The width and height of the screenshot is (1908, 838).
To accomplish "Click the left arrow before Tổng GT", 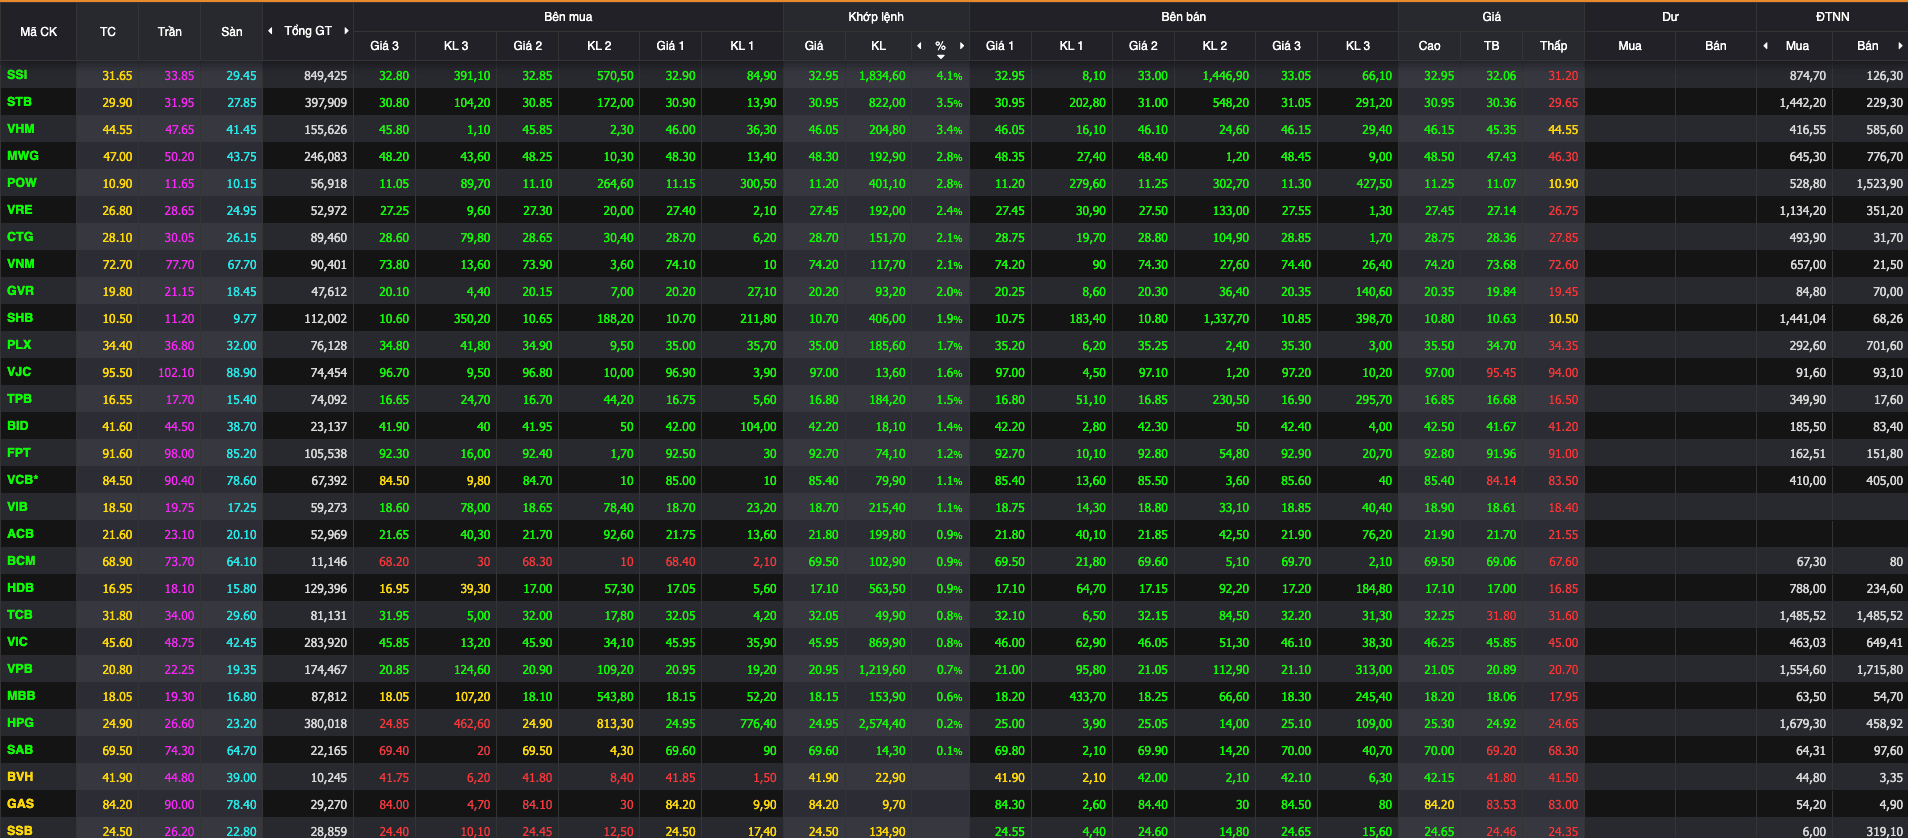I will [x=270, y=31].
